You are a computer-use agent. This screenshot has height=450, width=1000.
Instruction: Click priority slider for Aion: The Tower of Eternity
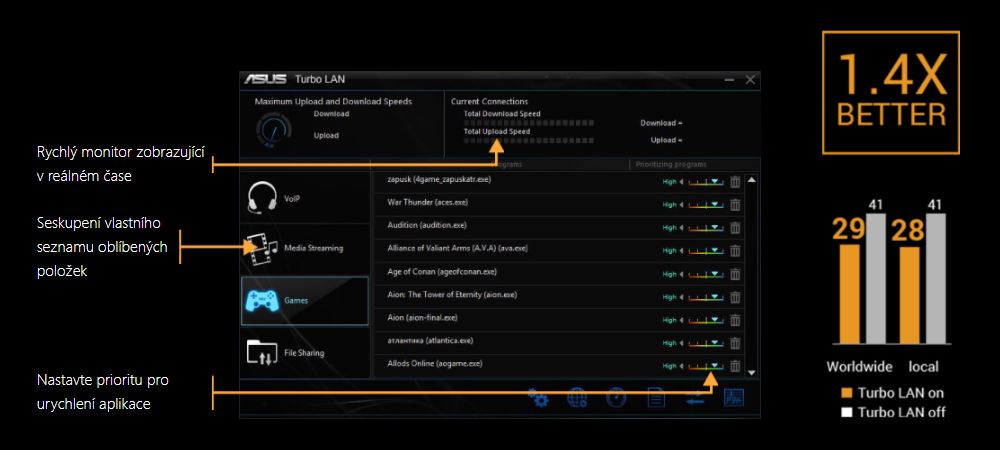coord(705,297)
